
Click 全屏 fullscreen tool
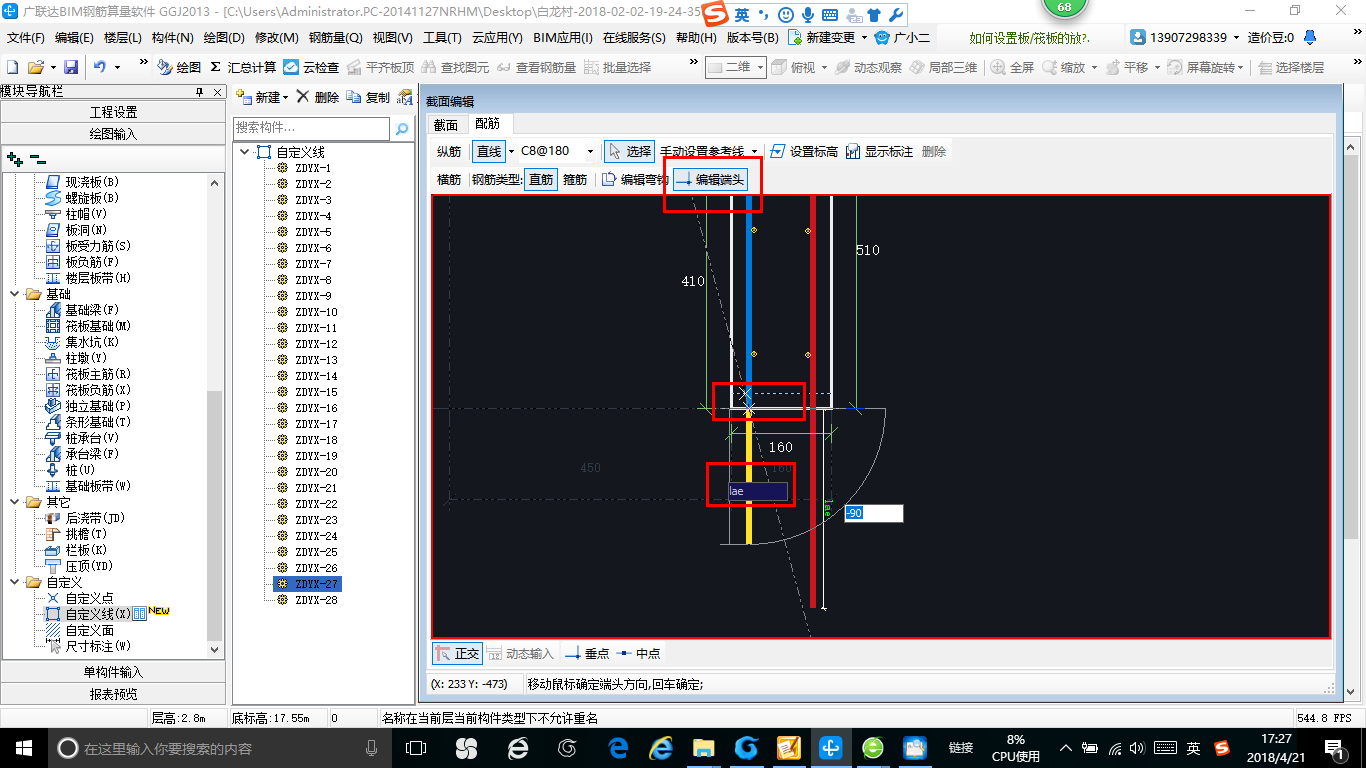(x=1012, y=67)
